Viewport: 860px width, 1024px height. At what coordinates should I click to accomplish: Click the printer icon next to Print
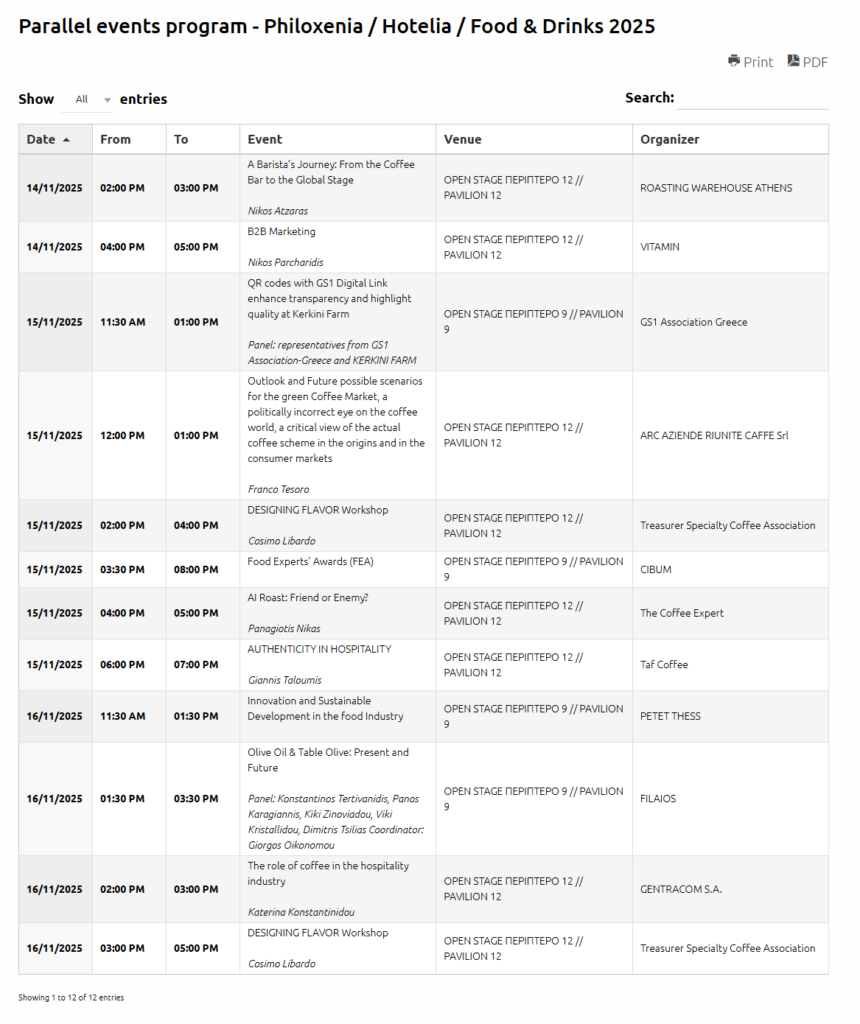click(734, 61)
